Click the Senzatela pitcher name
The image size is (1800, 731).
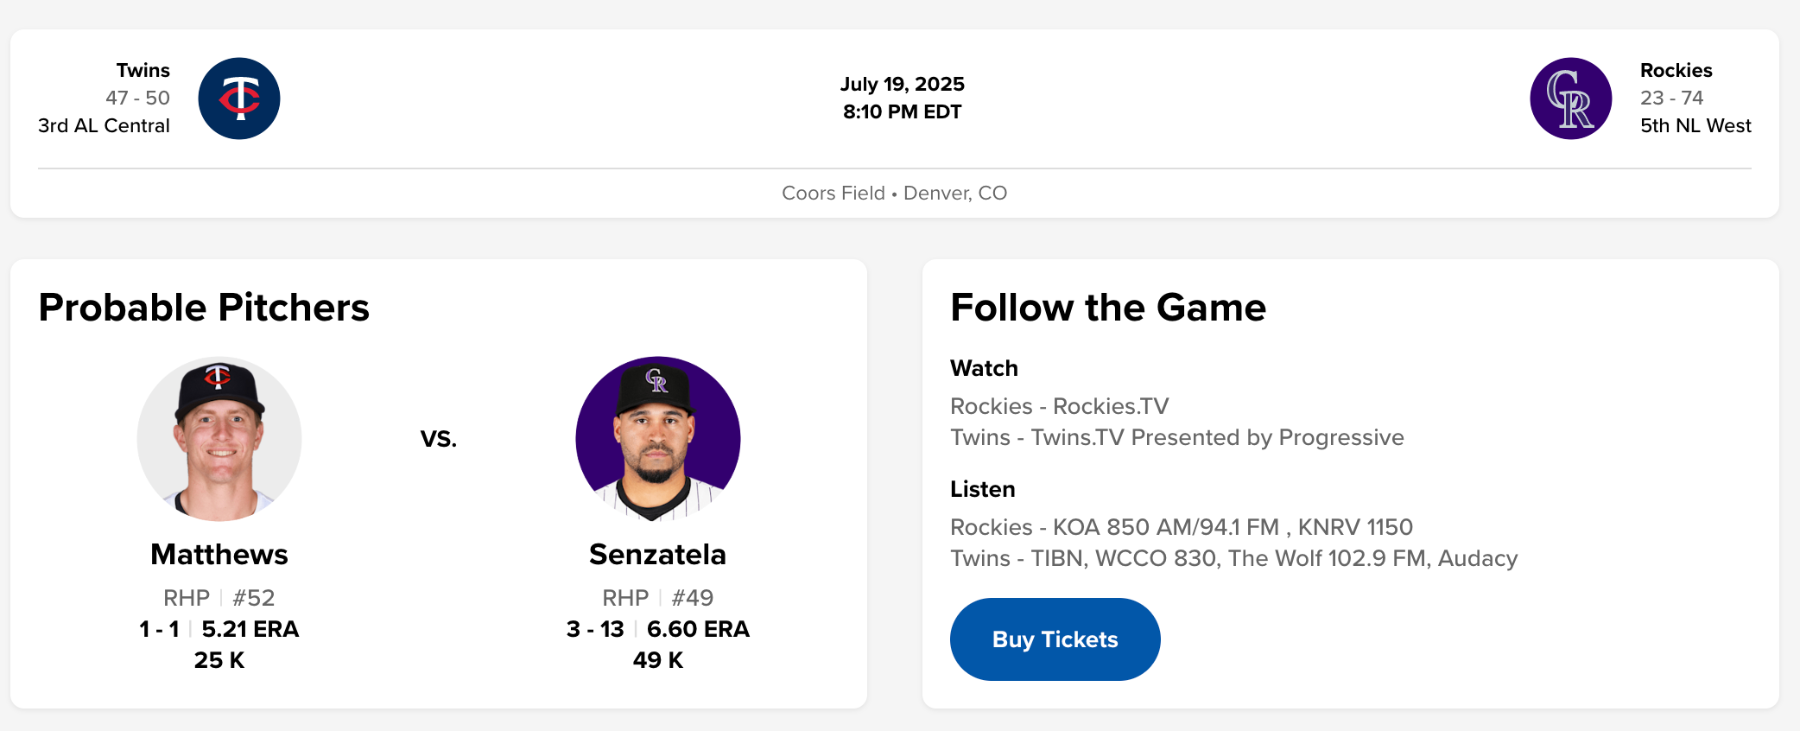(657, 554)
